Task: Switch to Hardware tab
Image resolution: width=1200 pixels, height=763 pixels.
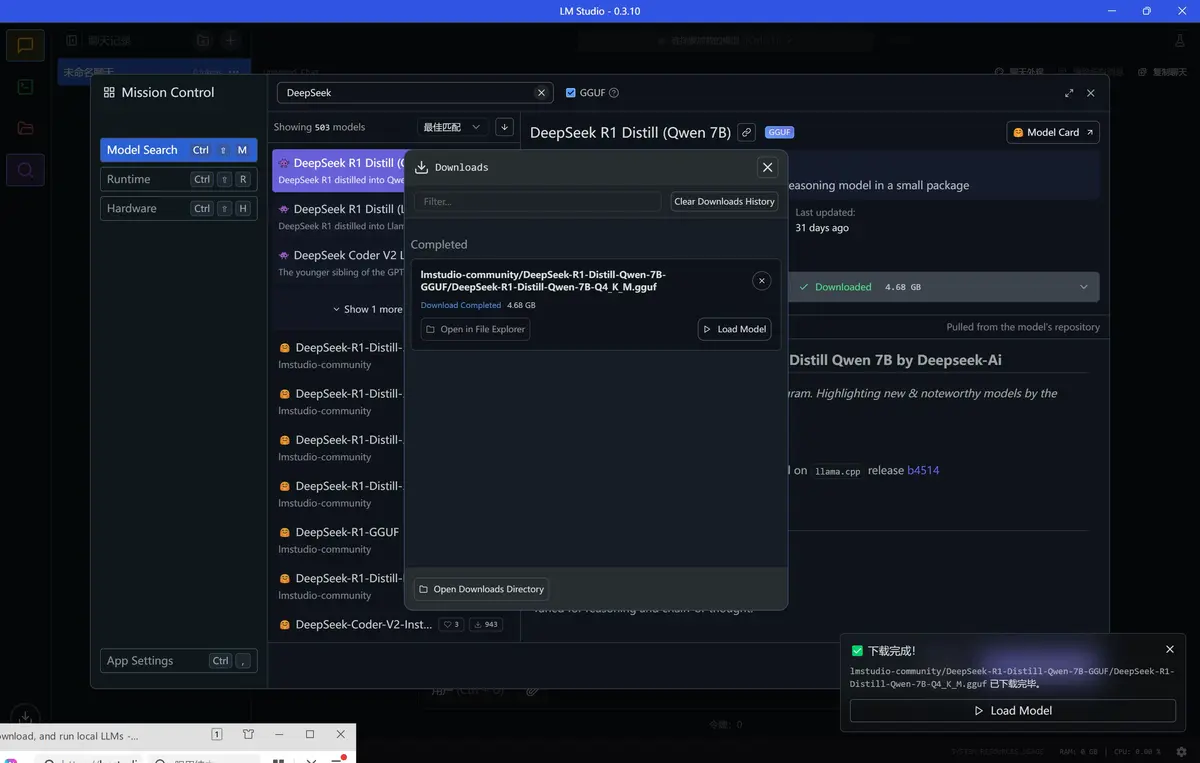Action: click(x=179, y=208)
